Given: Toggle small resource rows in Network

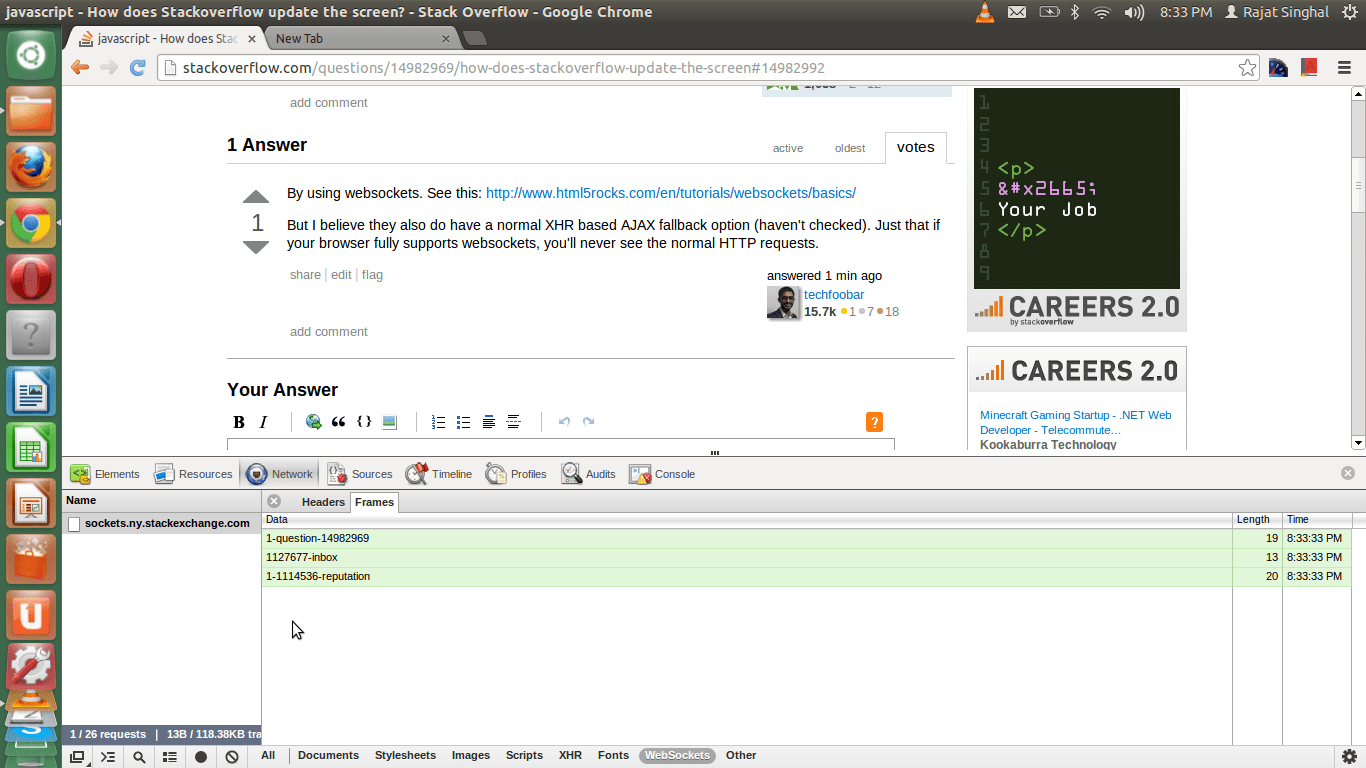Looking at the screenshot, I should 170,757.
